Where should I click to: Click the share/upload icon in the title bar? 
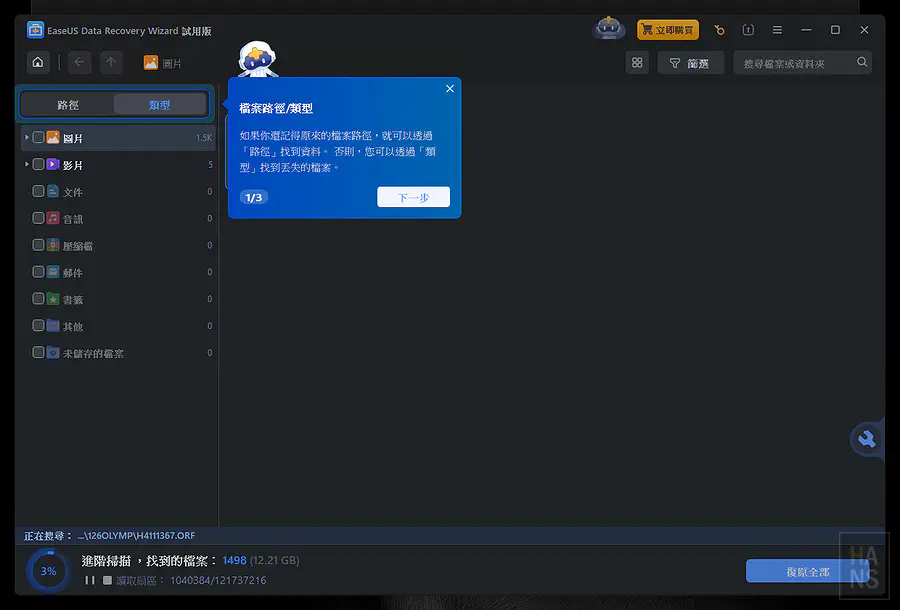[x=748, y=30]
